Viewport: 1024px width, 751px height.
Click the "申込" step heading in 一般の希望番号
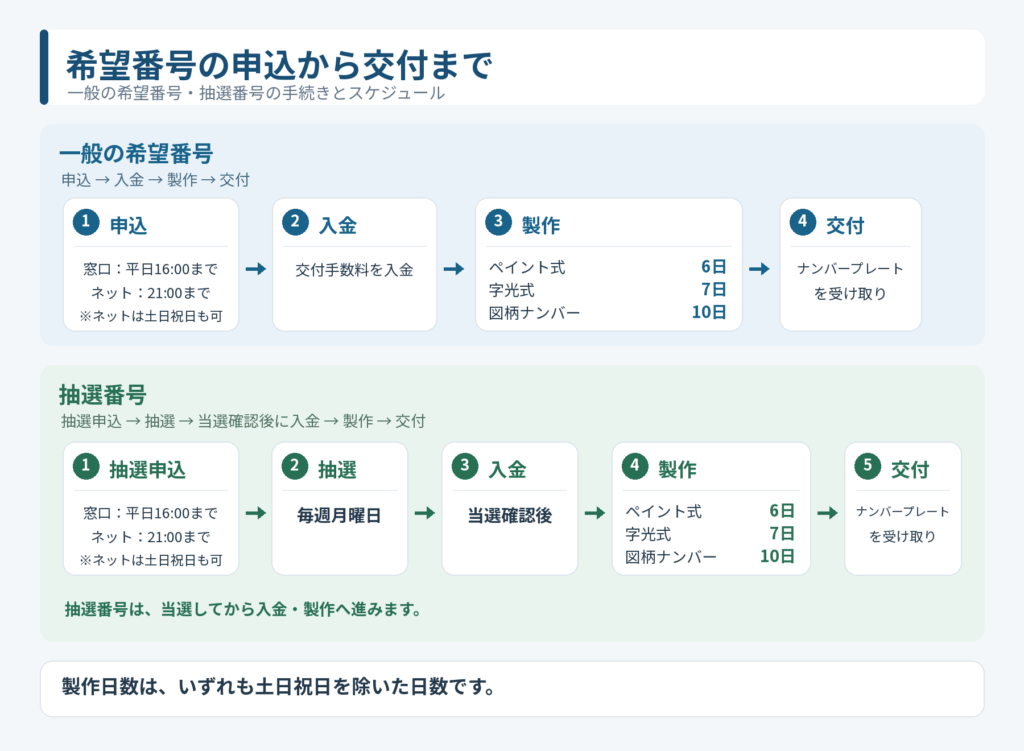[129, 226]
